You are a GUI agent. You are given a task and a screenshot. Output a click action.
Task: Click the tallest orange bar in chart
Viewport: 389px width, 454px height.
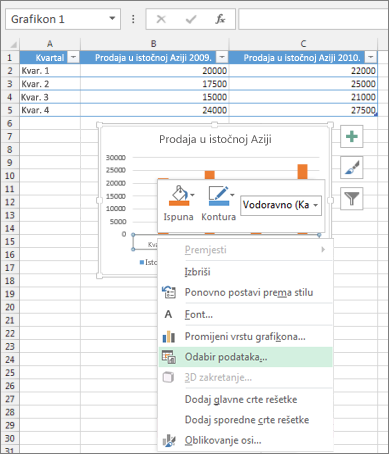click(x=302, y=172)
